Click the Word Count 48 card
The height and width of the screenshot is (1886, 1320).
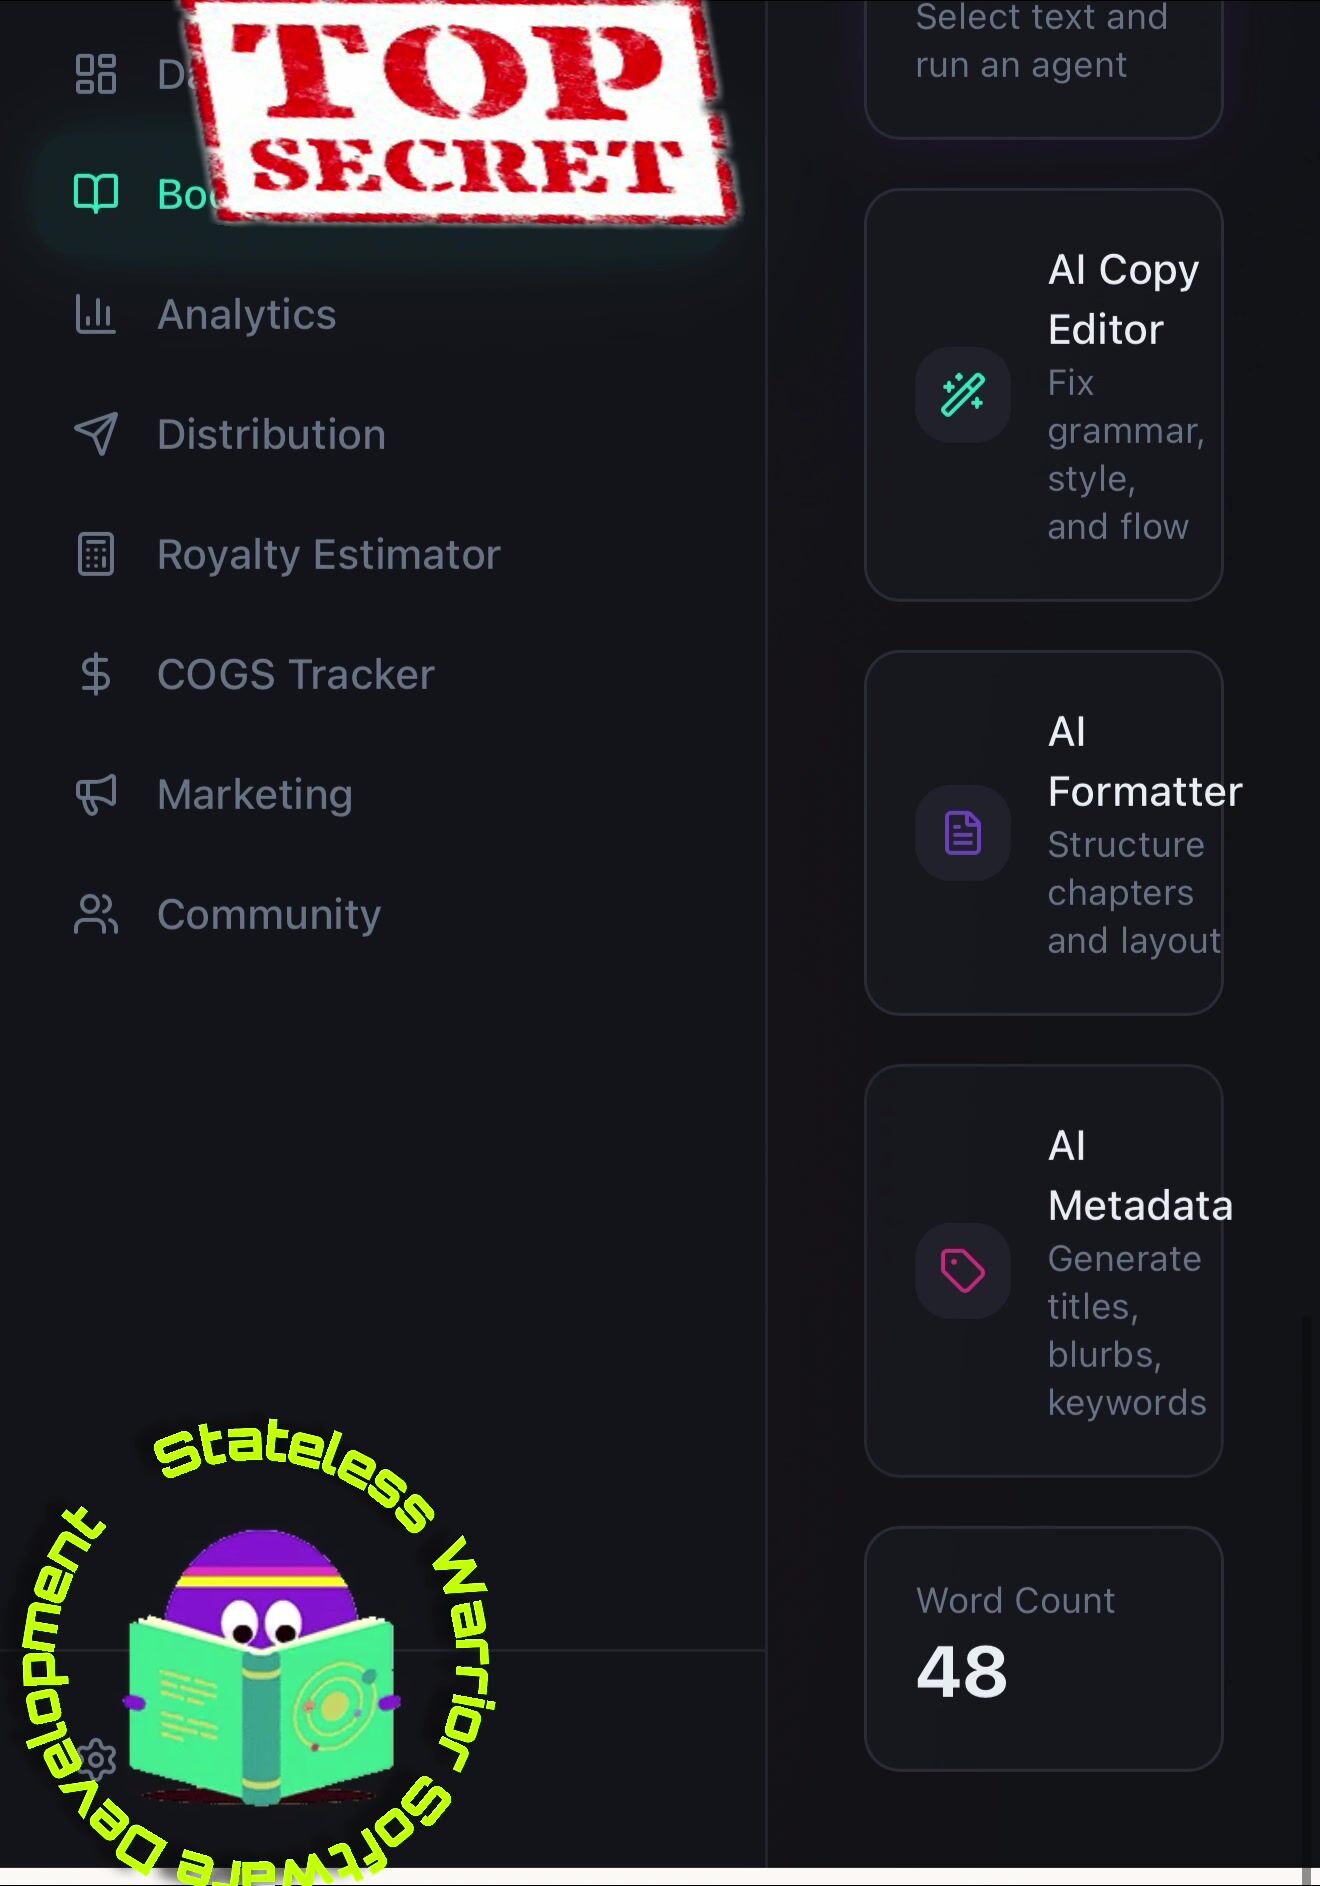pos(1043,1648)
